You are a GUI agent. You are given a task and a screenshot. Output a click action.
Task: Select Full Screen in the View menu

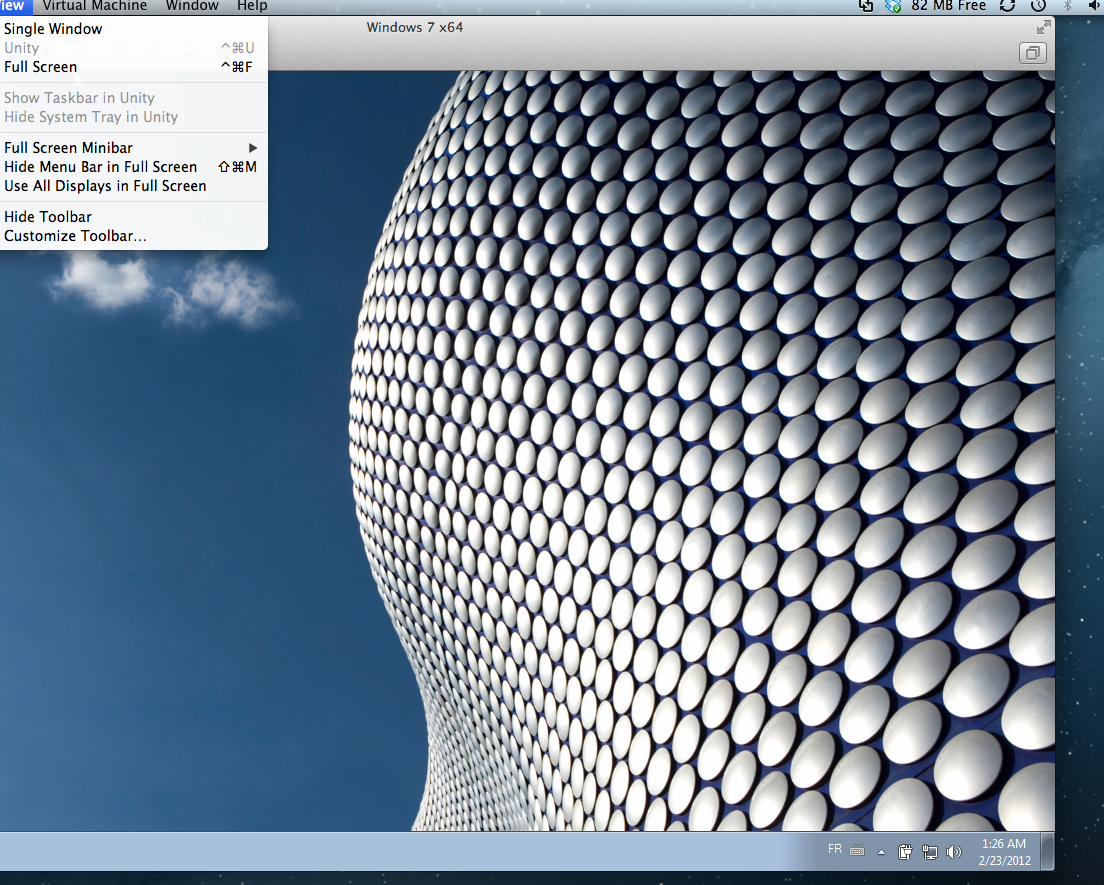(134, 67)
